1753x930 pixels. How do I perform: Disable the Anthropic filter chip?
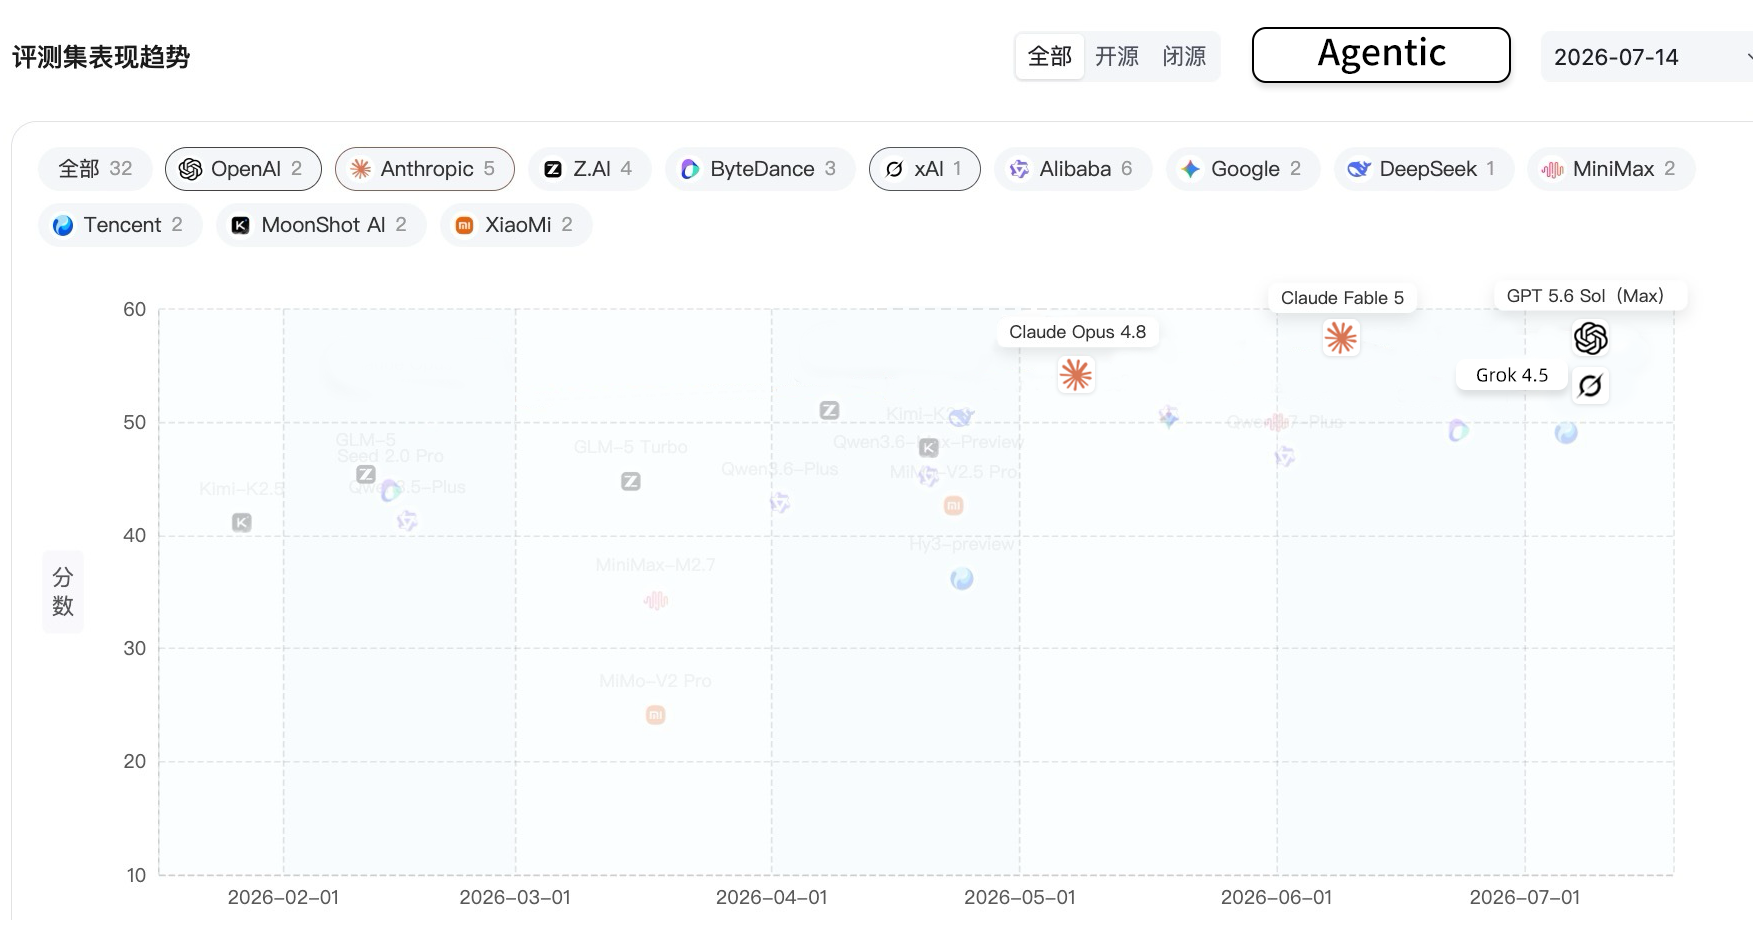(425, 169)
